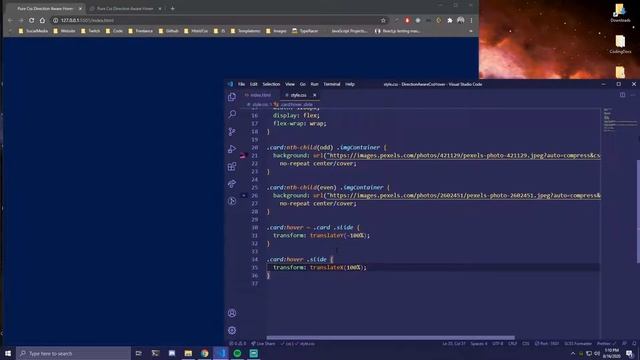This screenshot has width=640, height=360.
Task: Change language mode via CSS indicator
Action: point(526,344)
